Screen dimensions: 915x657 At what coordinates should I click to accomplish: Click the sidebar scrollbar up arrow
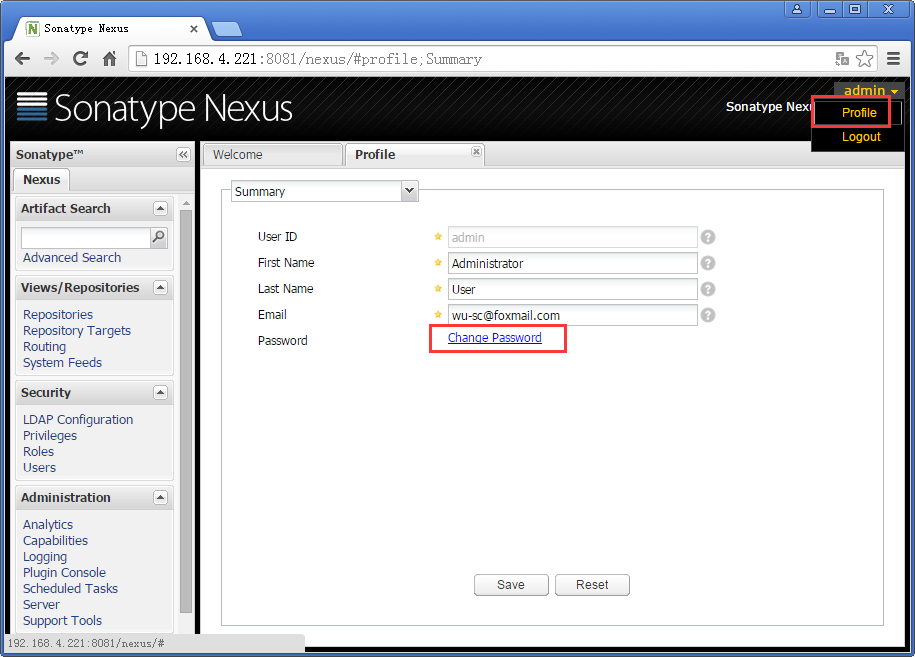[186, 203]
